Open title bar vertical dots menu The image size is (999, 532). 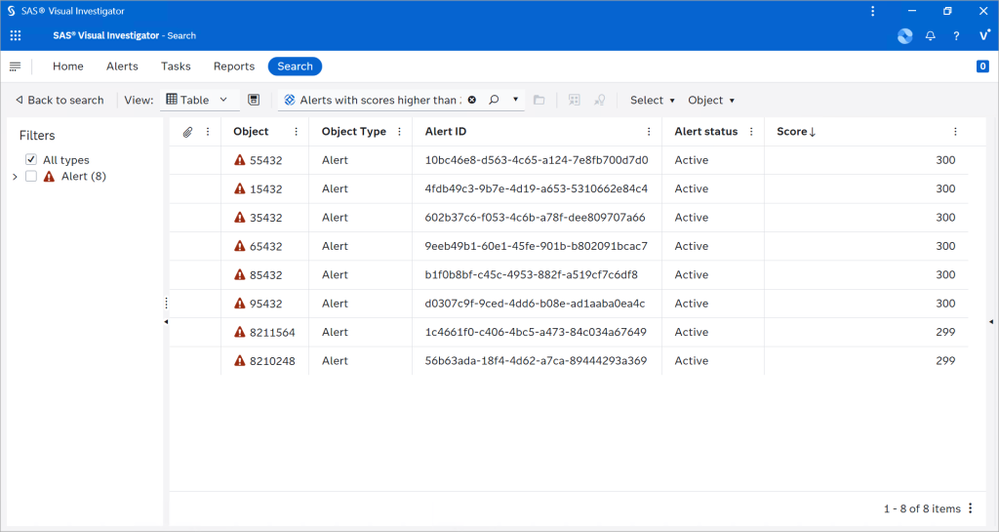[x=872, y=11]
